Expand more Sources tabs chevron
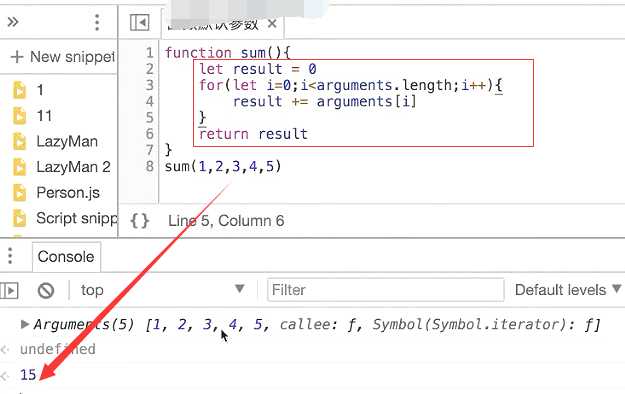The image size is (625, 394). 13,22
